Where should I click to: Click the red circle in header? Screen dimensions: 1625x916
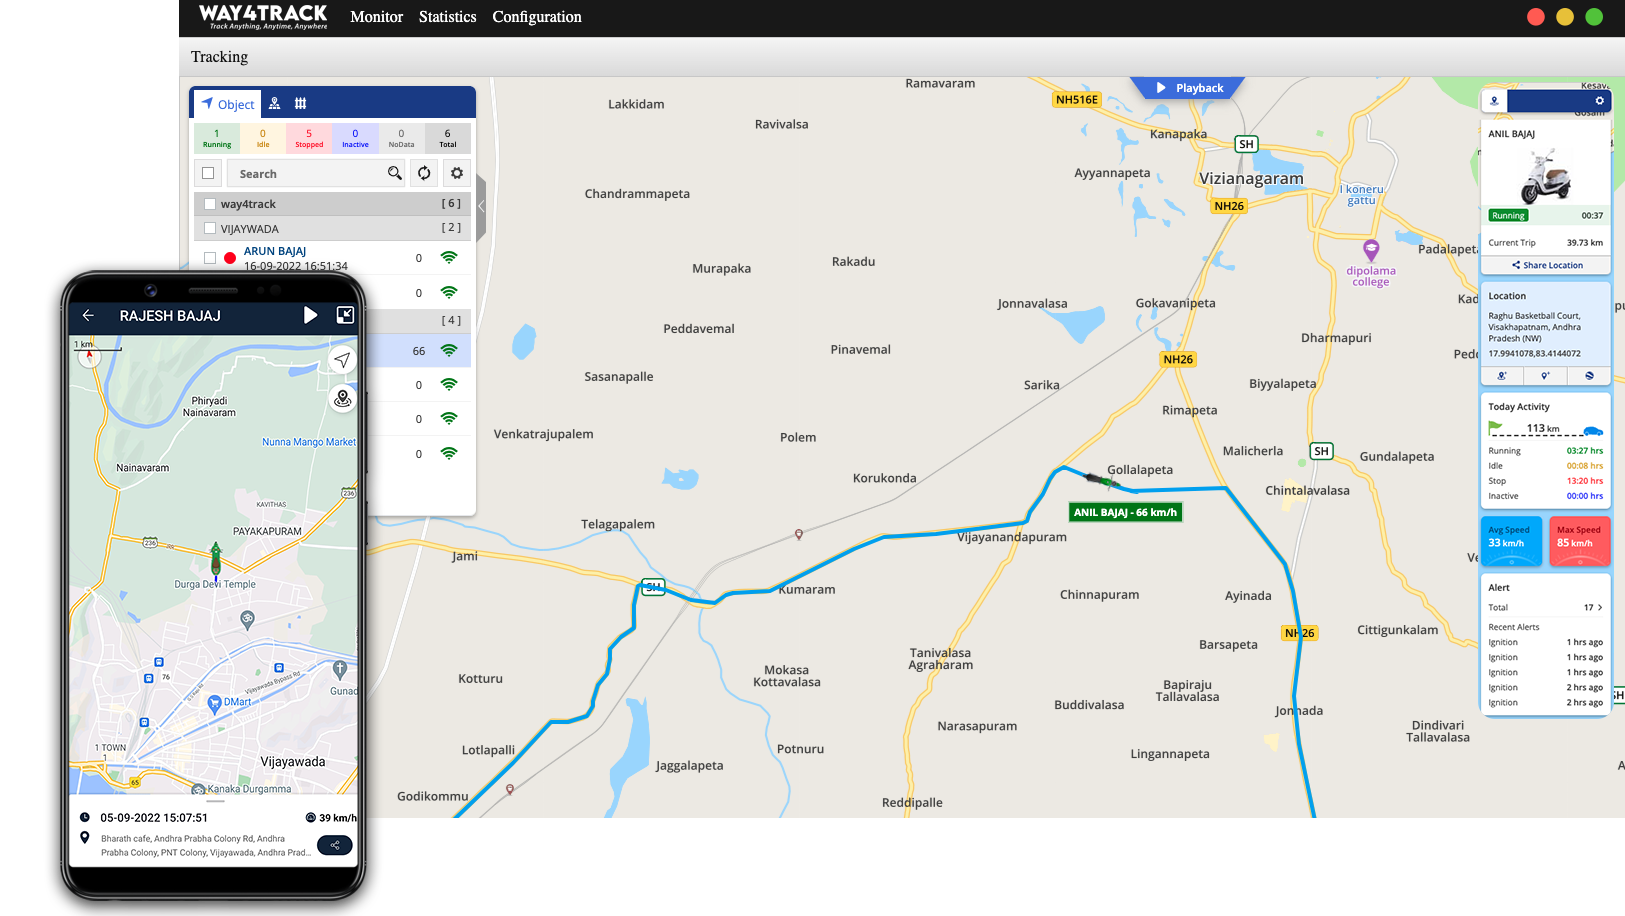(1536, 16)
